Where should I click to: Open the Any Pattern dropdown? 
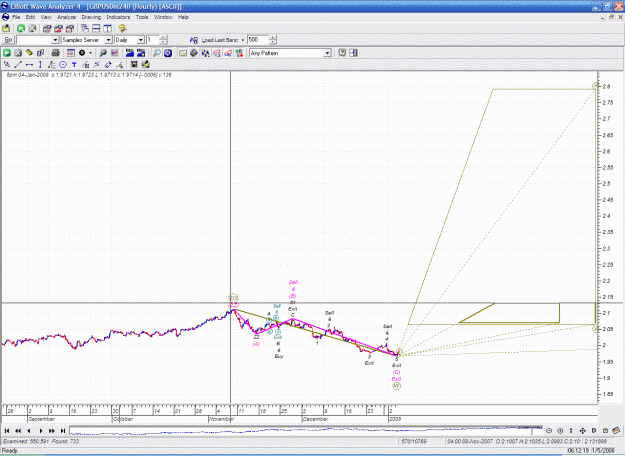click(327, 53)
